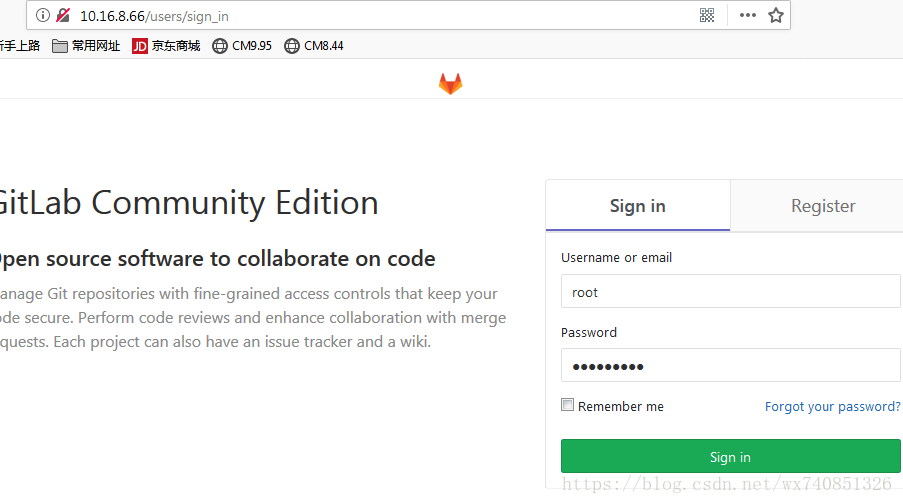Click the insecure connection lock icon
The image size is (903, 504).
tap(63, 16)
